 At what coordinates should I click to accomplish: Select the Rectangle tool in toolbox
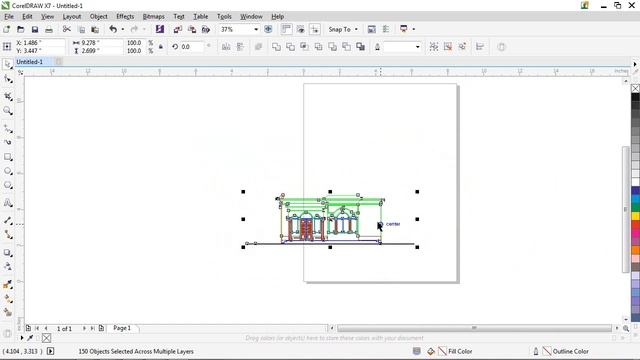pos(7,157)
